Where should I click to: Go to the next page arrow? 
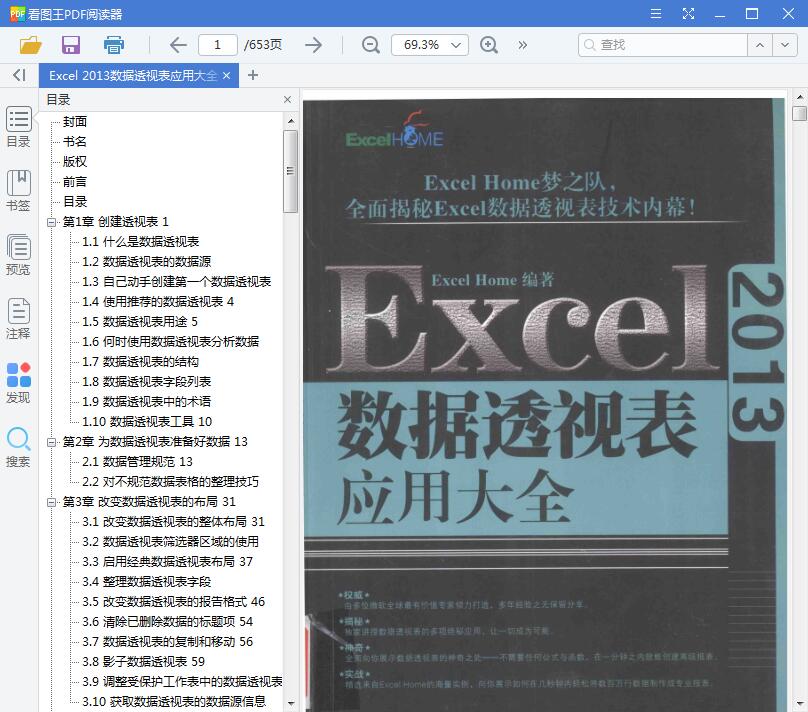click(x=313, y=45)
